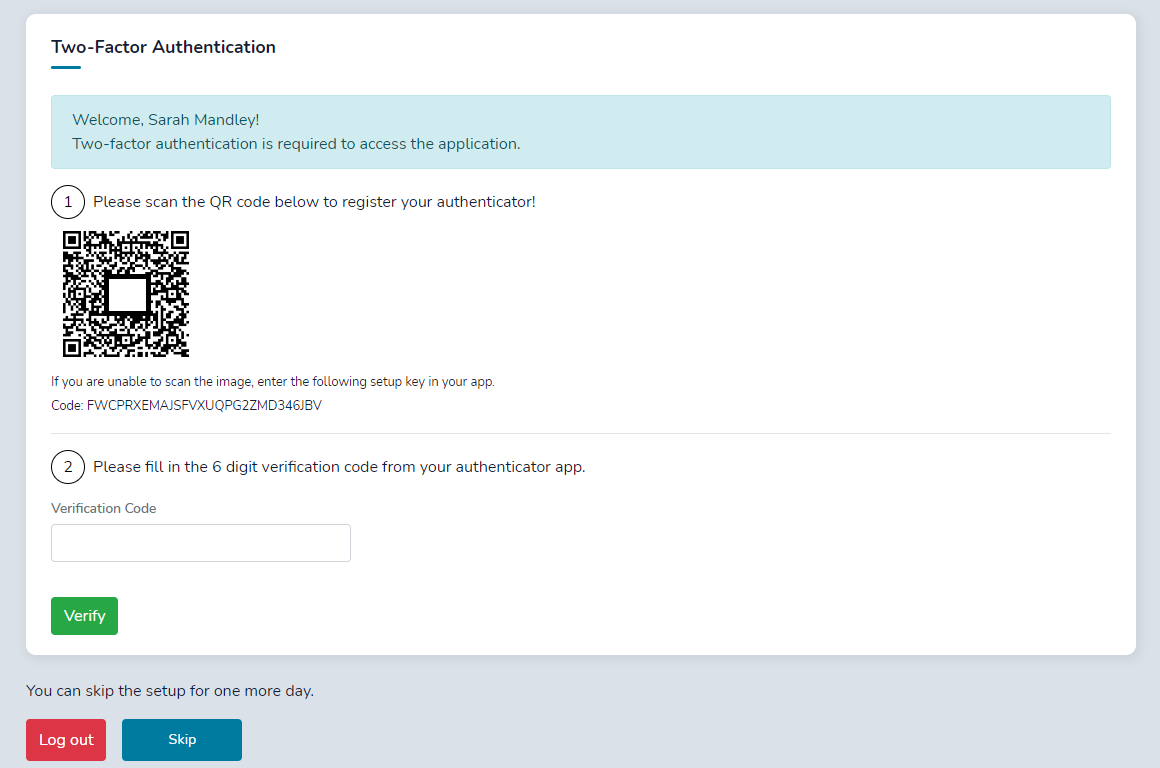
Task: Click 'You can skip the setup' notice
Action: [x=170, y=690]
